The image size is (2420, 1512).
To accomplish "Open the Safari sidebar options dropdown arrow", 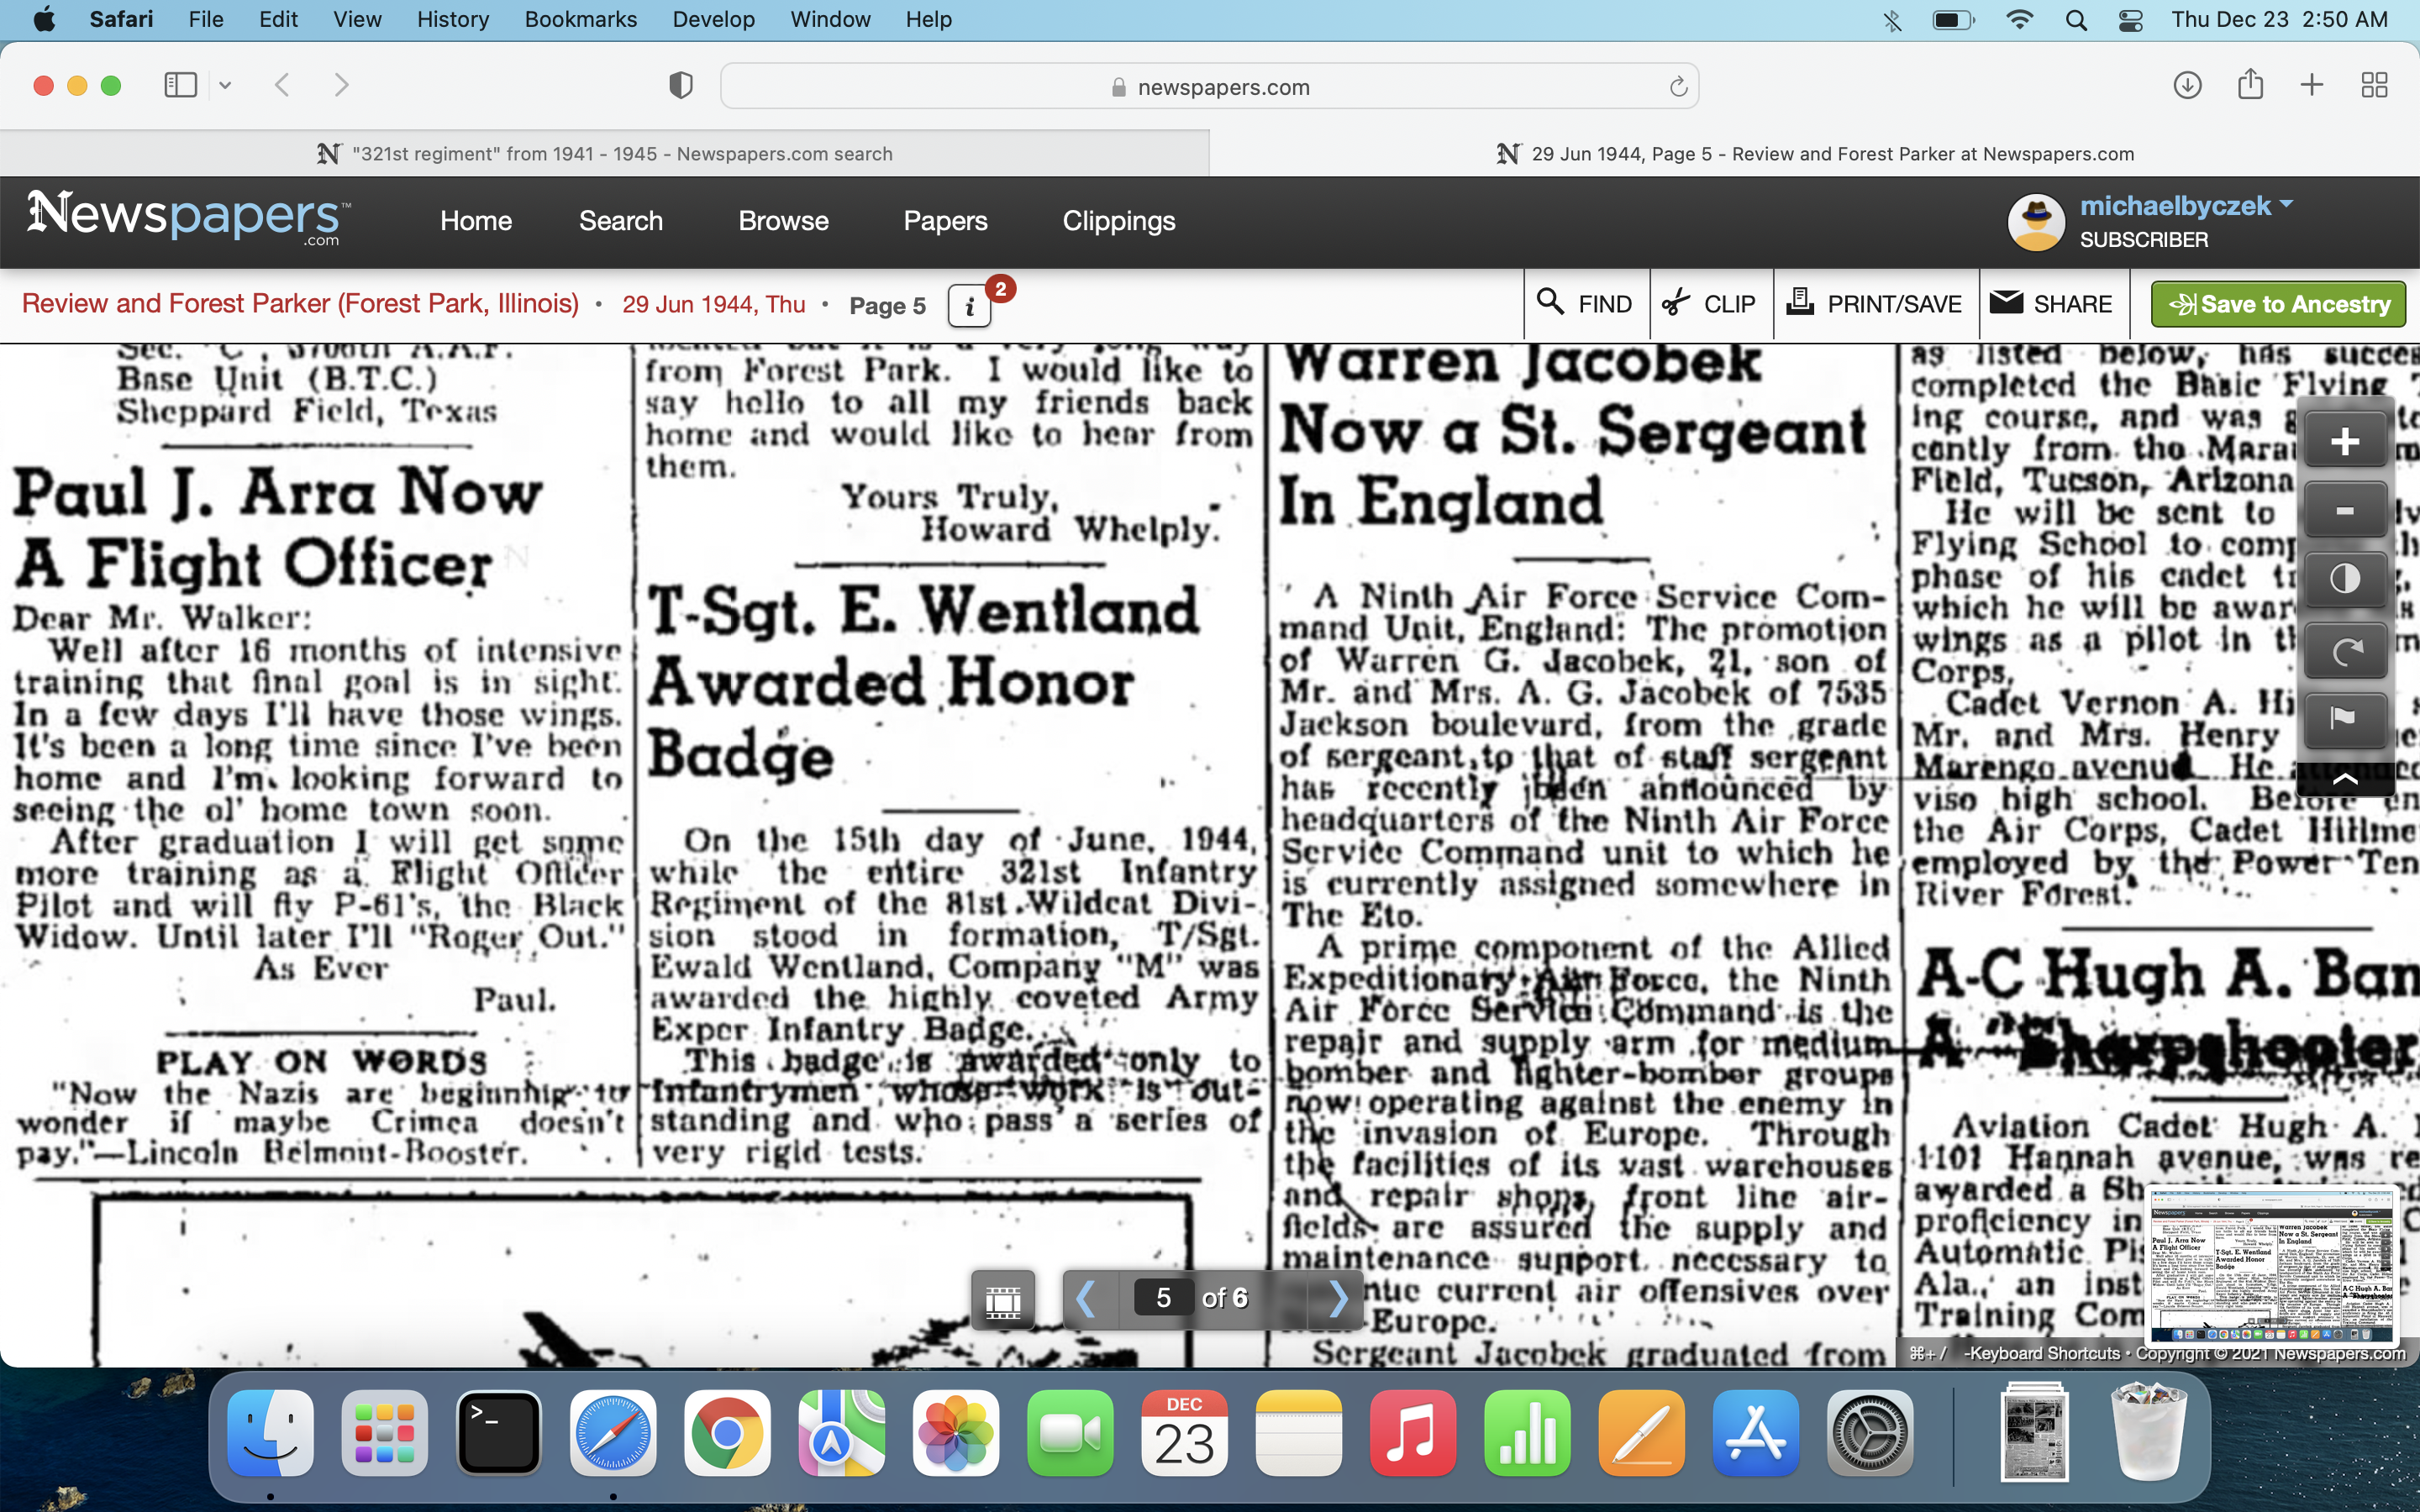I will 225,86.
